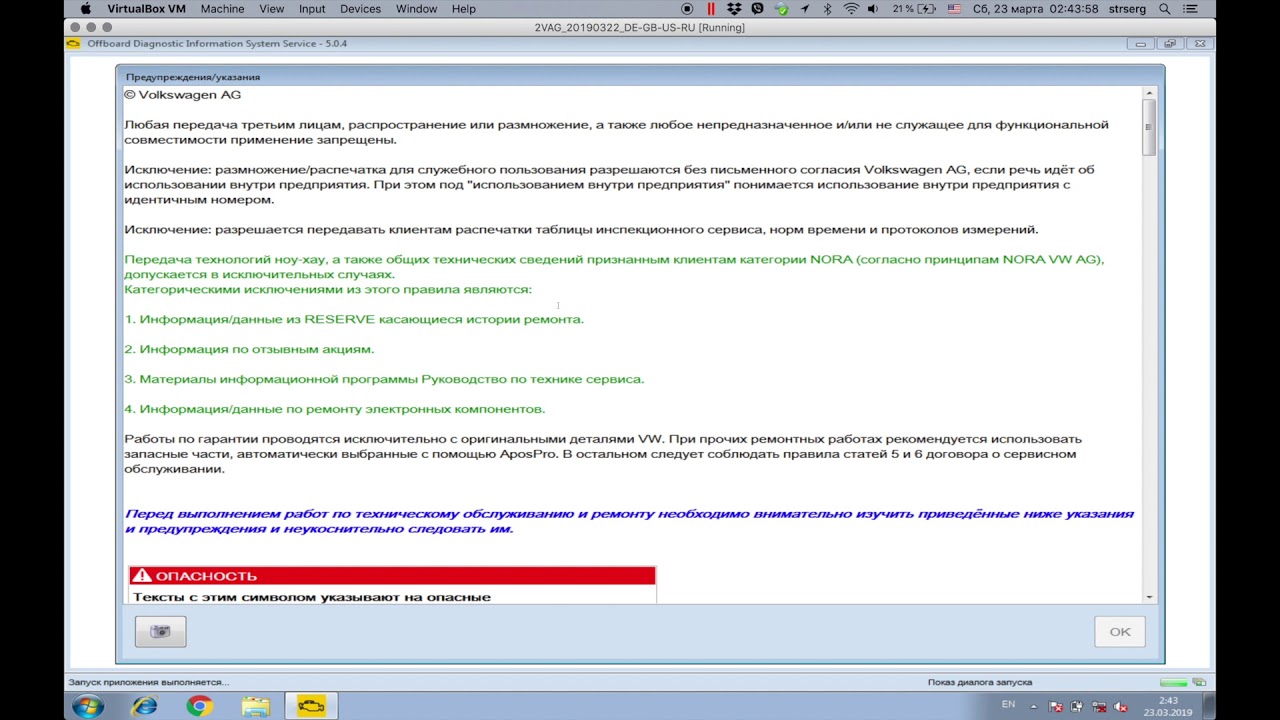Click the network status icon in the ODIS status bar
The width and height of the screenshot is (1280, 720).
[x=1201, y=682]
